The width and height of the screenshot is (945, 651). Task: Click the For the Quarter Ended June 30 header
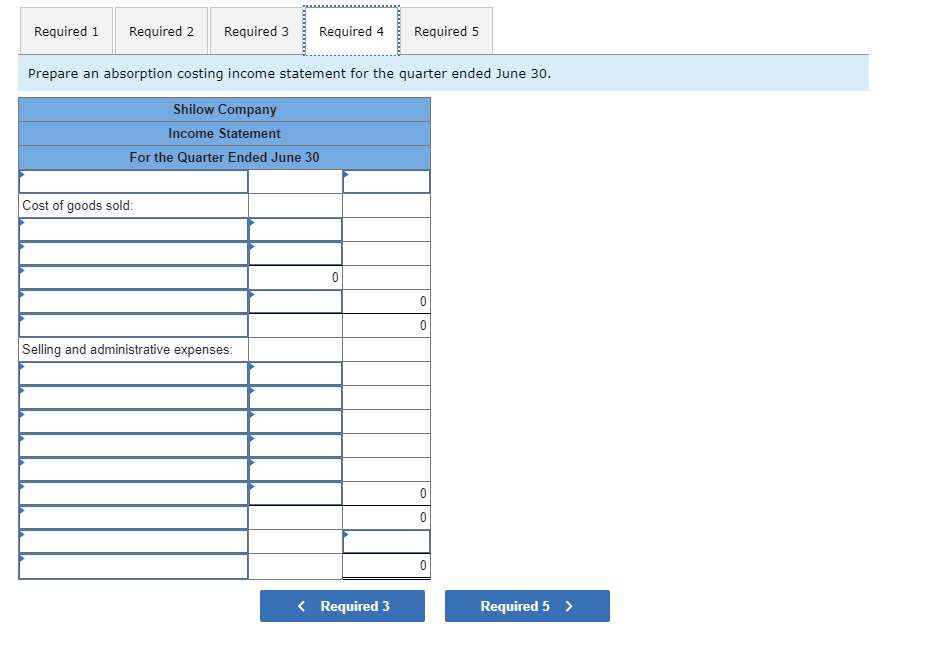click(x=224, y=157)
